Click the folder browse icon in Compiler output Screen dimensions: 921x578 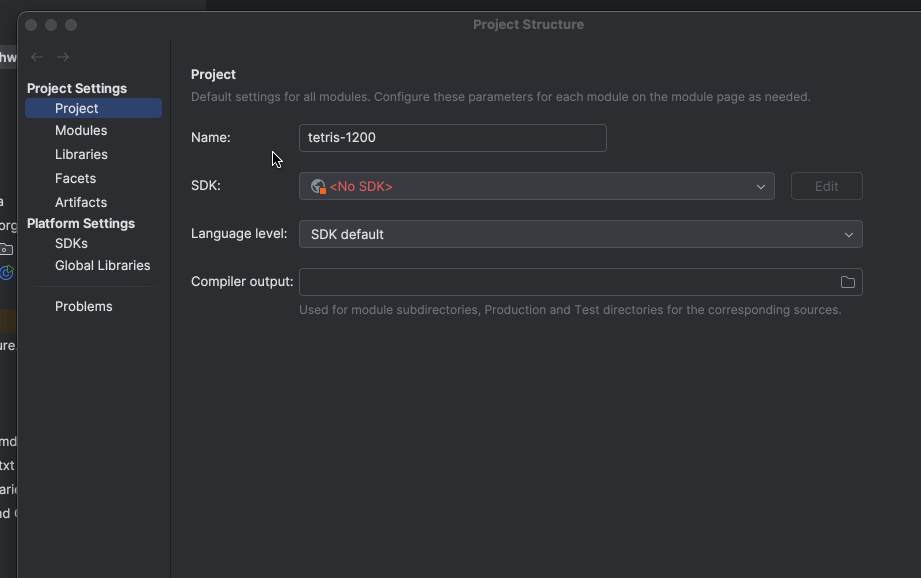847,282
